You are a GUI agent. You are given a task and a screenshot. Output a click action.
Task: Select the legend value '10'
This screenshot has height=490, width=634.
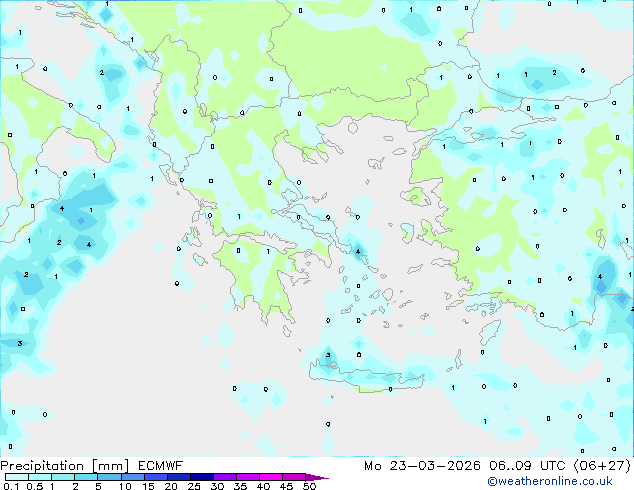pos(125,486)
